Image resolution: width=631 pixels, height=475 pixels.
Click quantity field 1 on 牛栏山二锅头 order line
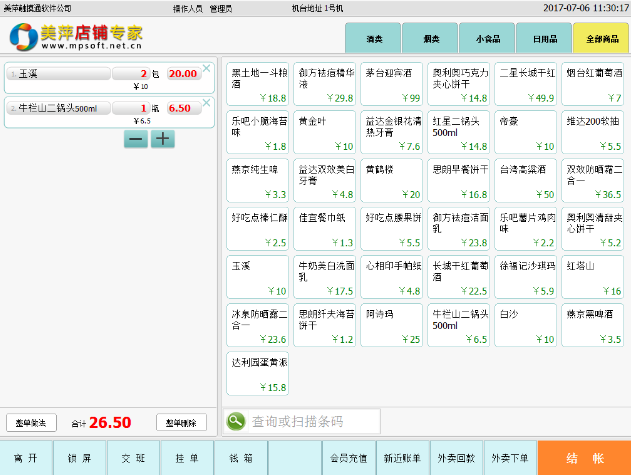point(131,108)
